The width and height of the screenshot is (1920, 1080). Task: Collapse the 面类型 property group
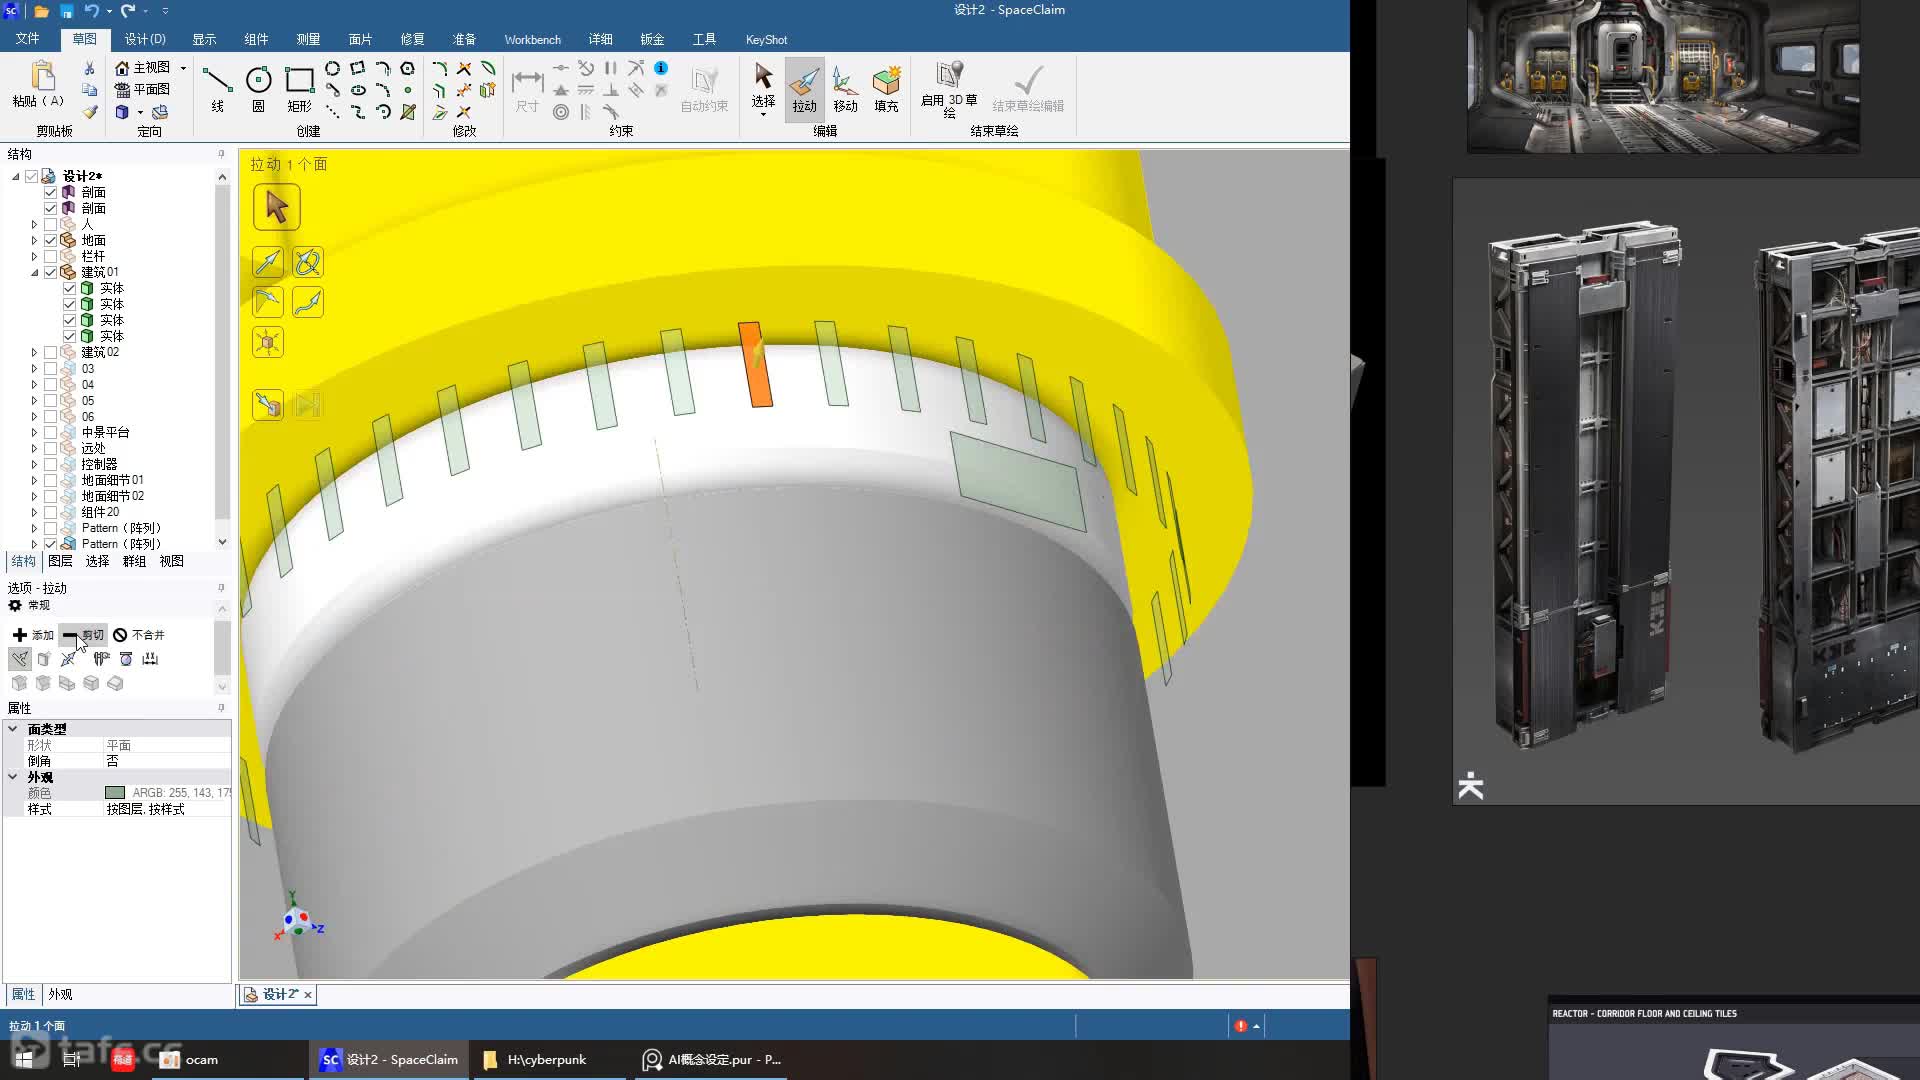click(x=13, y=729)
